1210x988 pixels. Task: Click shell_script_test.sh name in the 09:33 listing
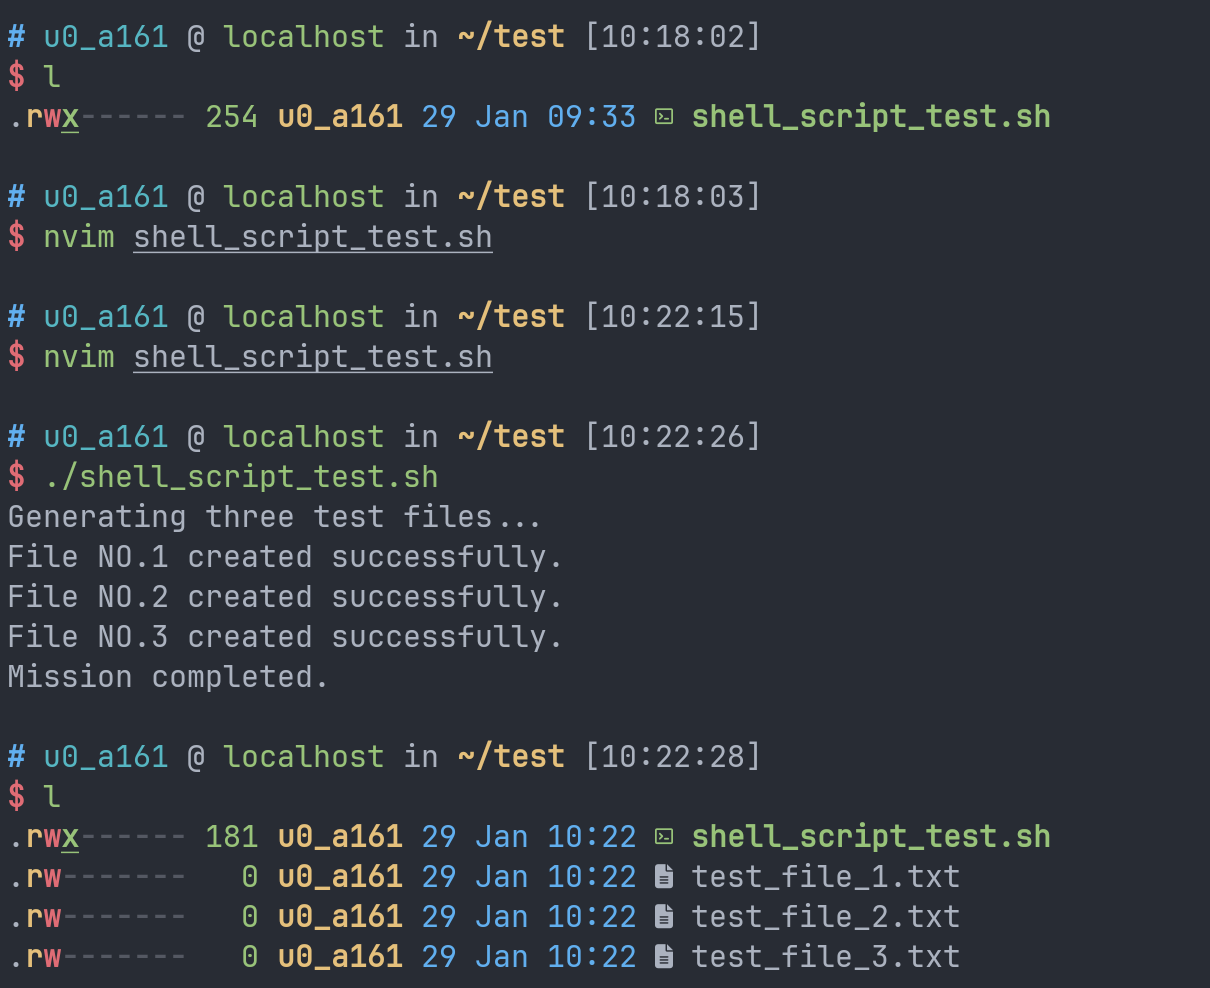pyautogui.click(x=870, y=117)
